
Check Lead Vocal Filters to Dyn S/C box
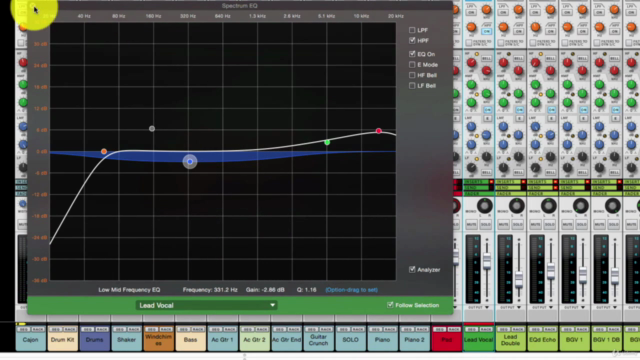[469, 42]
